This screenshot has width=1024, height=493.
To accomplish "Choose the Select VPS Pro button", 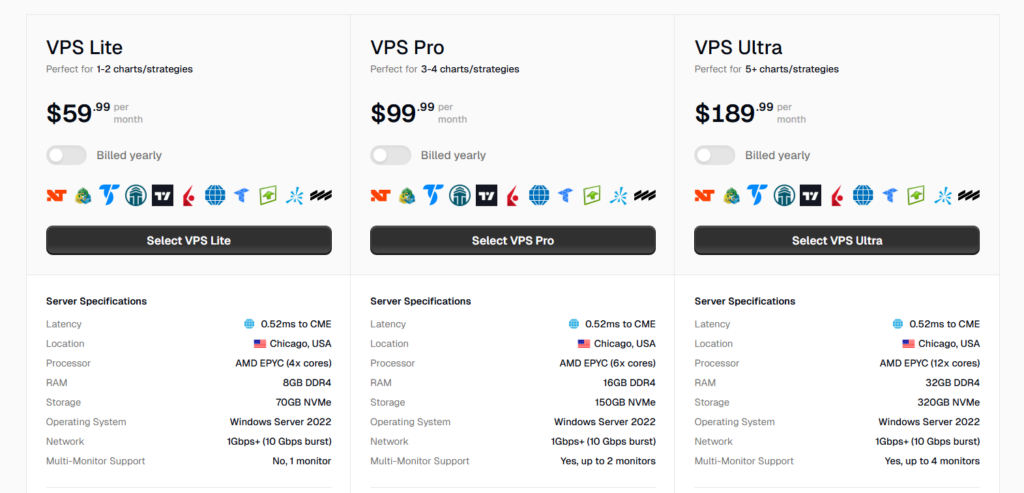I will [x=513, y=240].
